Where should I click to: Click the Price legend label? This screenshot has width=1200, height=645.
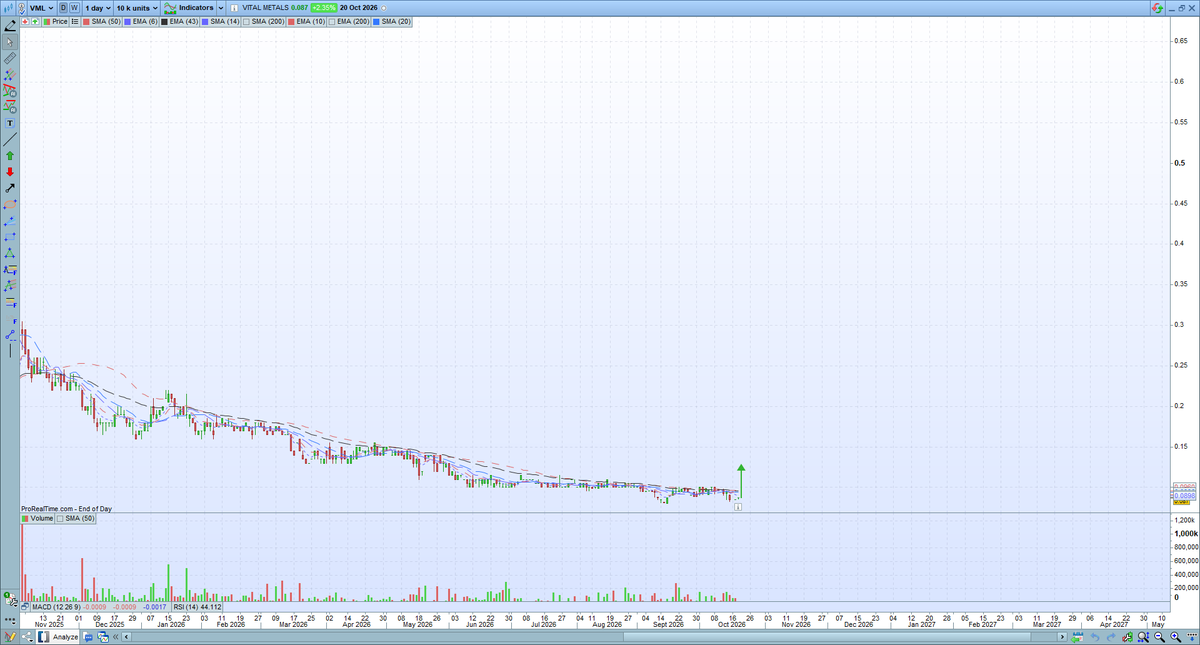click(59, 22)
